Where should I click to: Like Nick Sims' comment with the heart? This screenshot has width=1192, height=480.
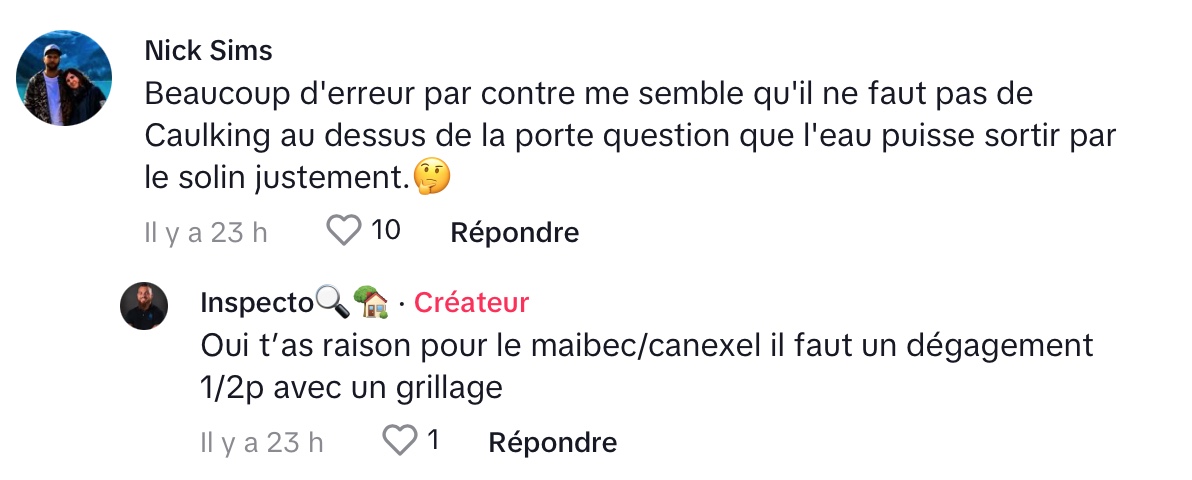tap(344, 232)
